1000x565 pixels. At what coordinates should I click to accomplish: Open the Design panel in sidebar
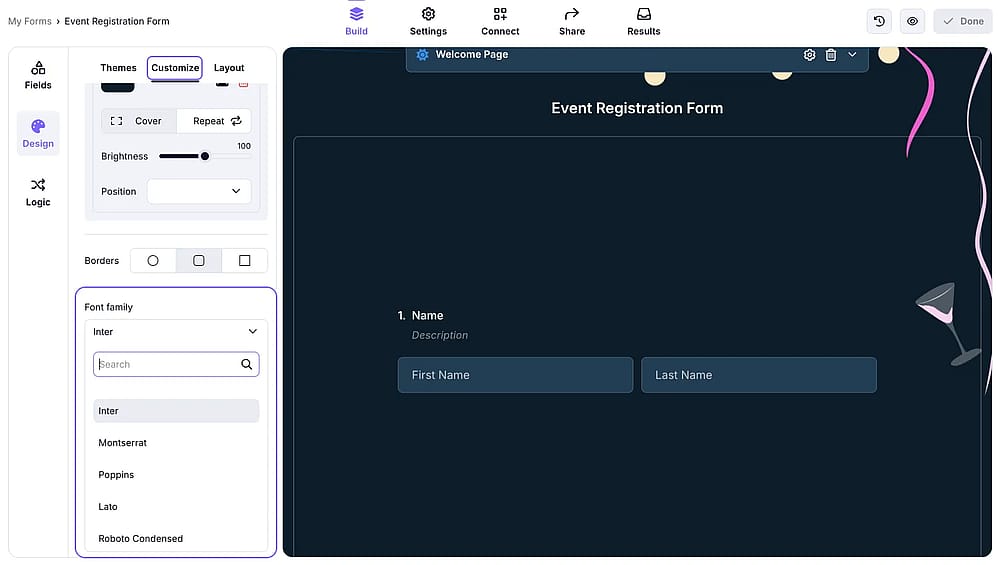click(38, 134)
